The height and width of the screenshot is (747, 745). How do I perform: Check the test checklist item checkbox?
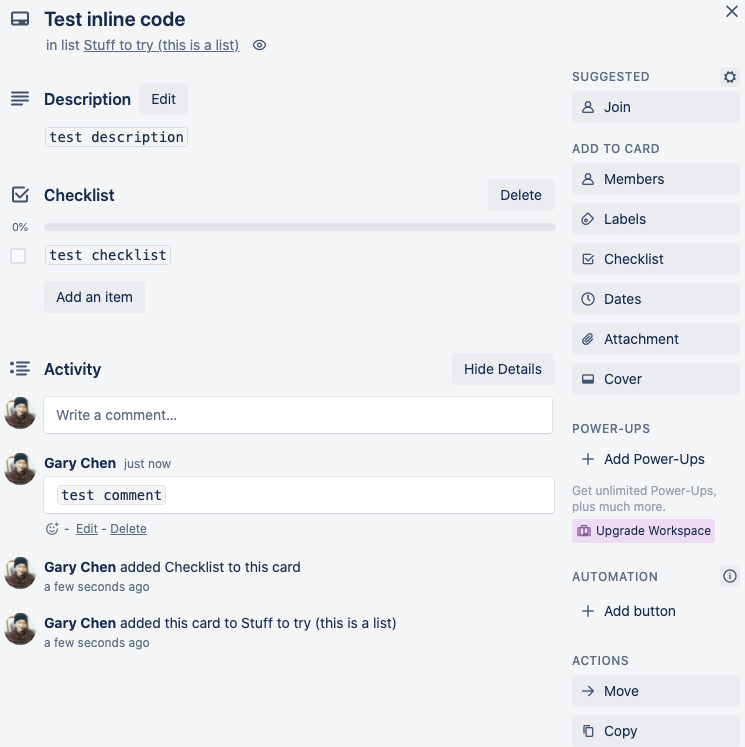(18, 256)
